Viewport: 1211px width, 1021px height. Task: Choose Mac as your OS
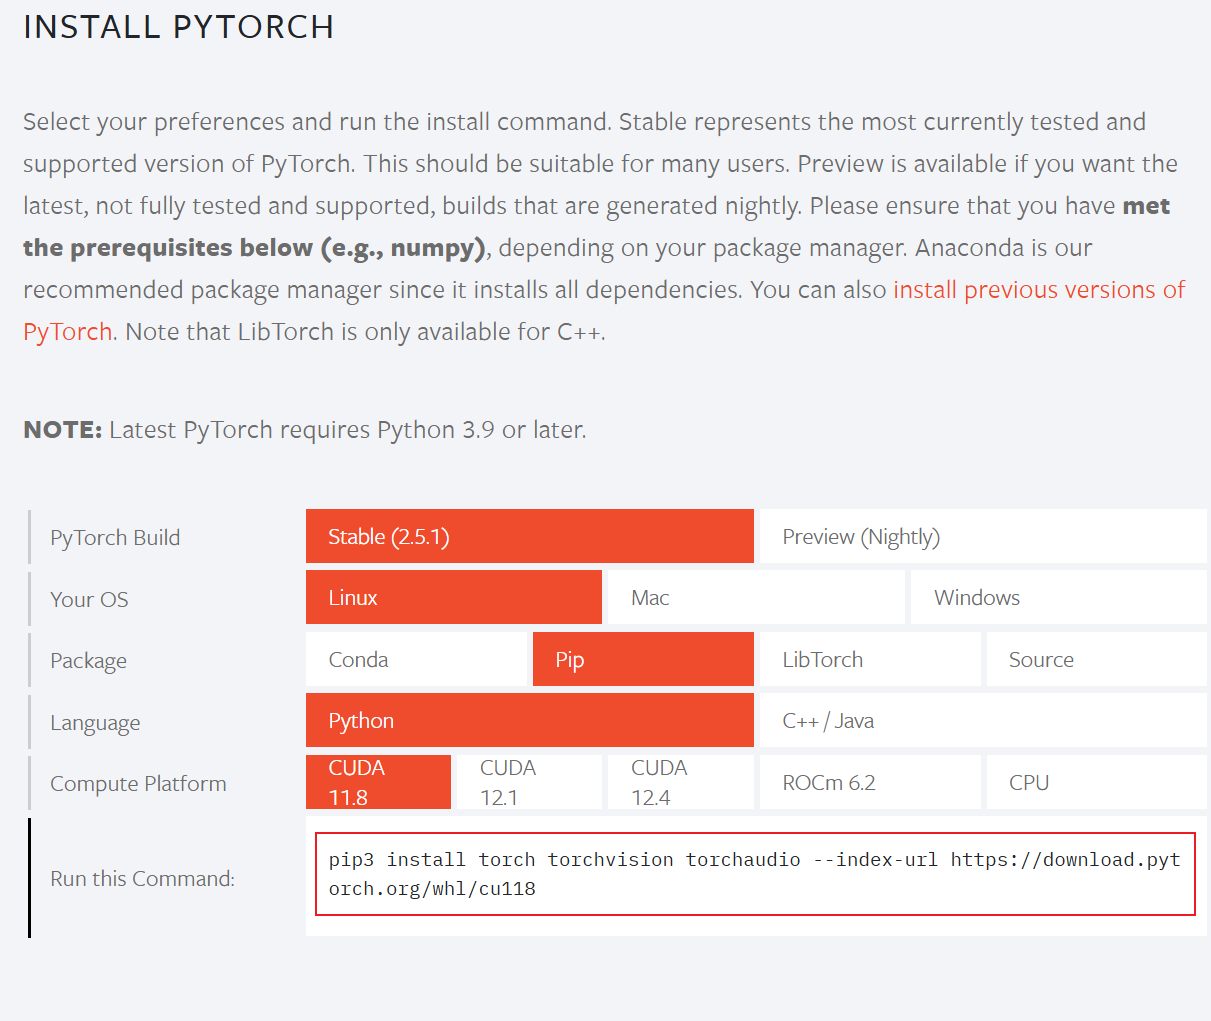pos(754,597)
